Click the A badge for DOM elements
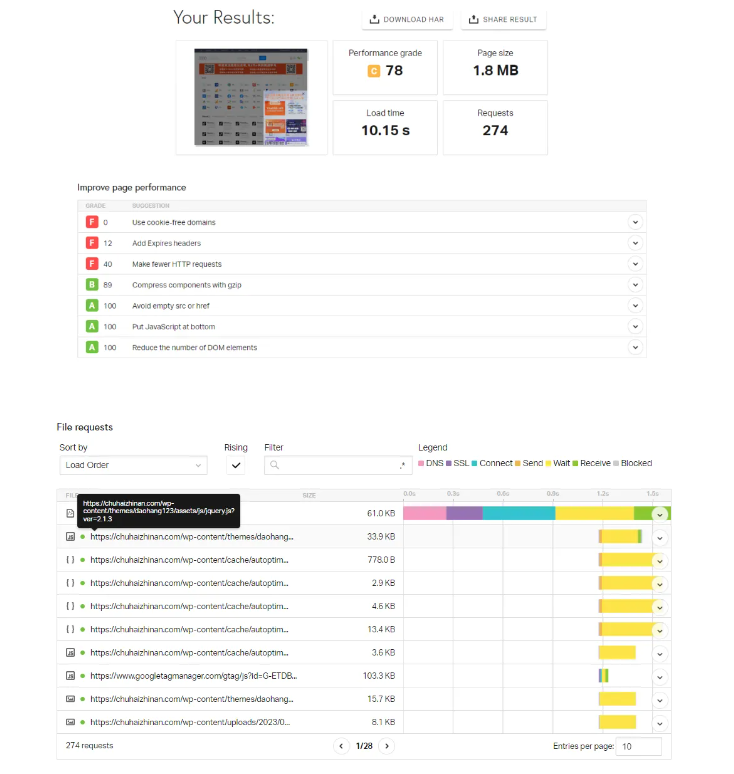The height and width of the screenshot is (774, 734). (92, 348)
